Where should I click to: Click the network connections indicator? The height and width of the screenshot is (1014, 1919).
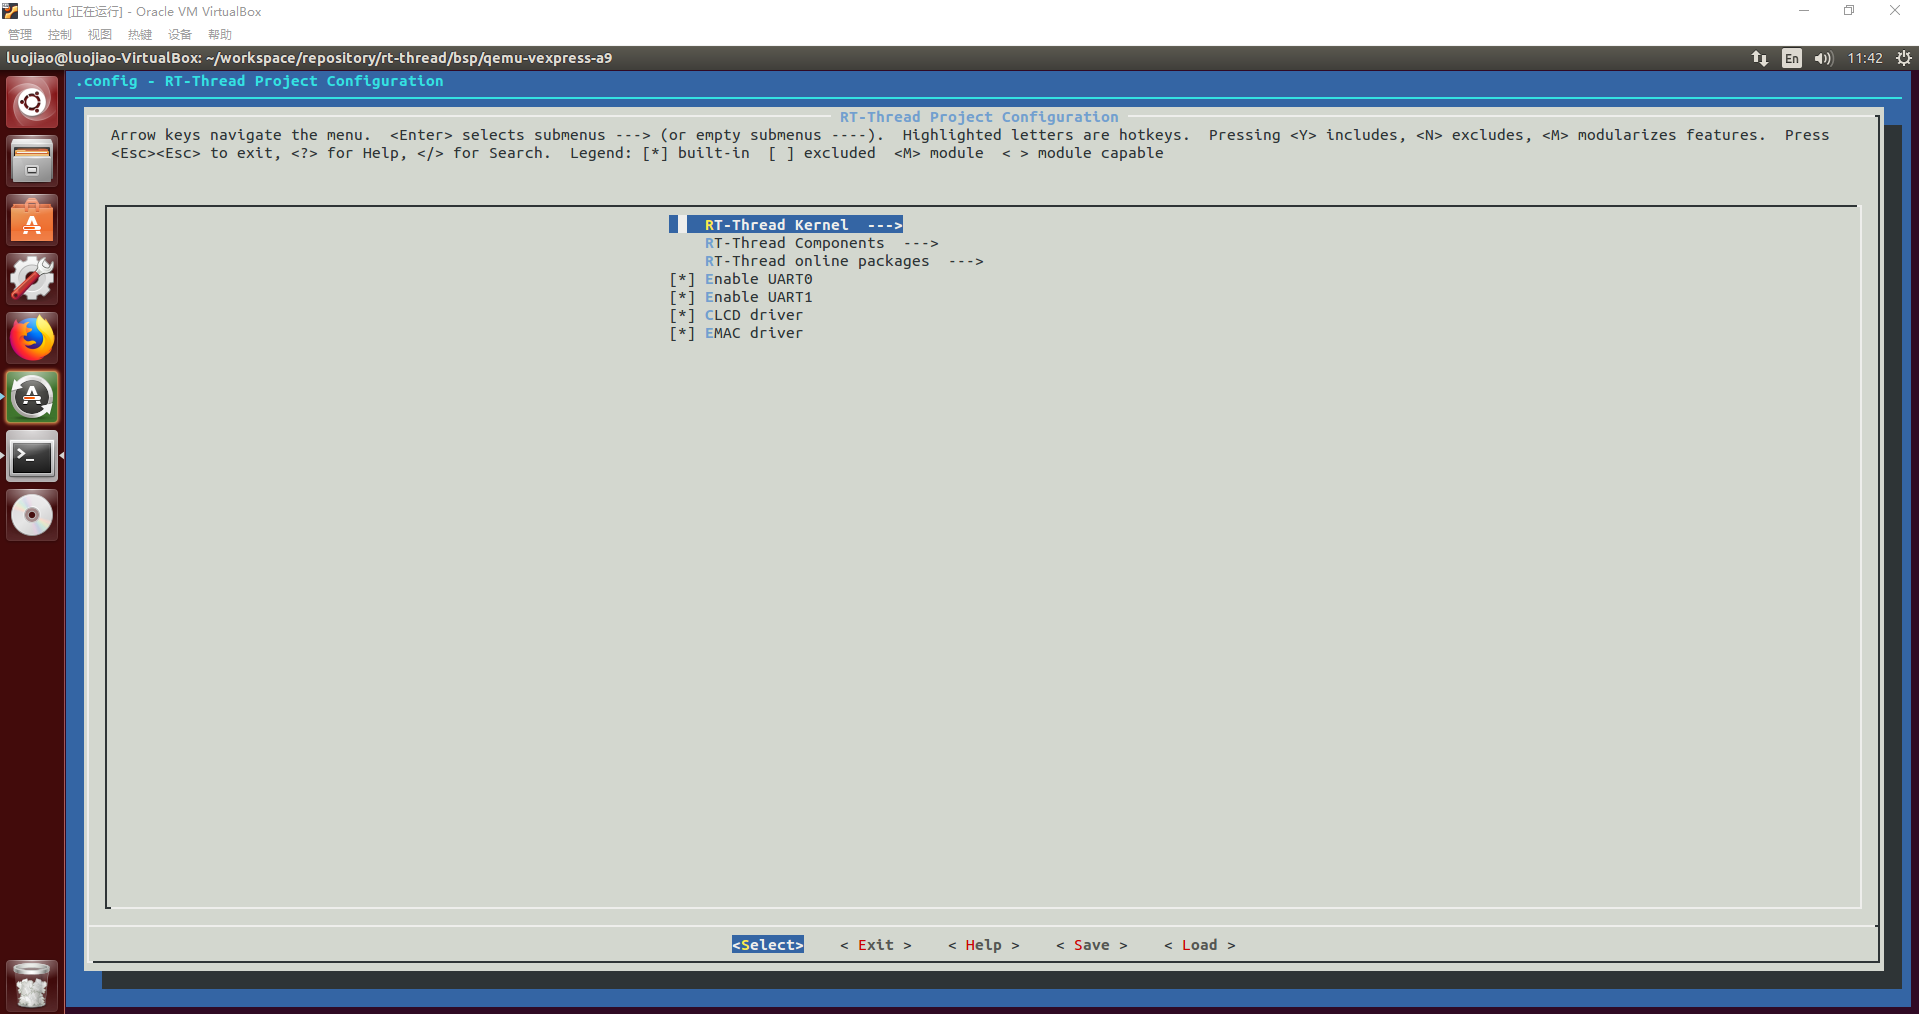[1760, 58]
